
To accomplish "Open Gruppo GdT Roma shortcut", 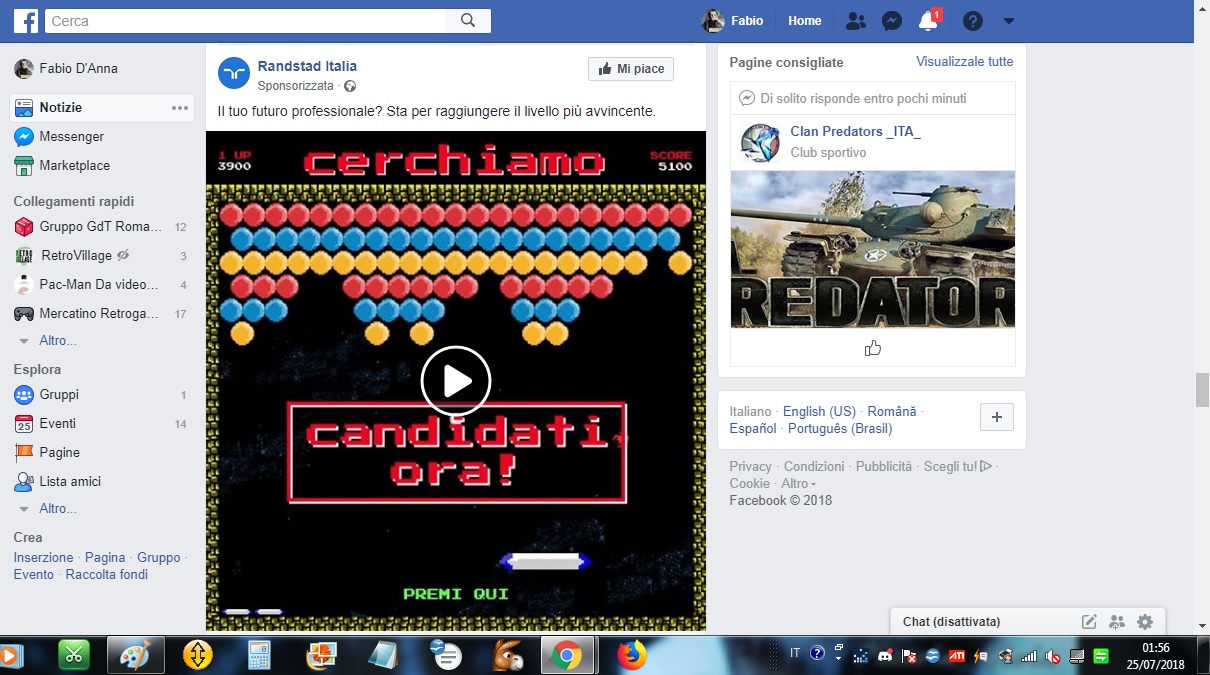I will click(100, 227).
